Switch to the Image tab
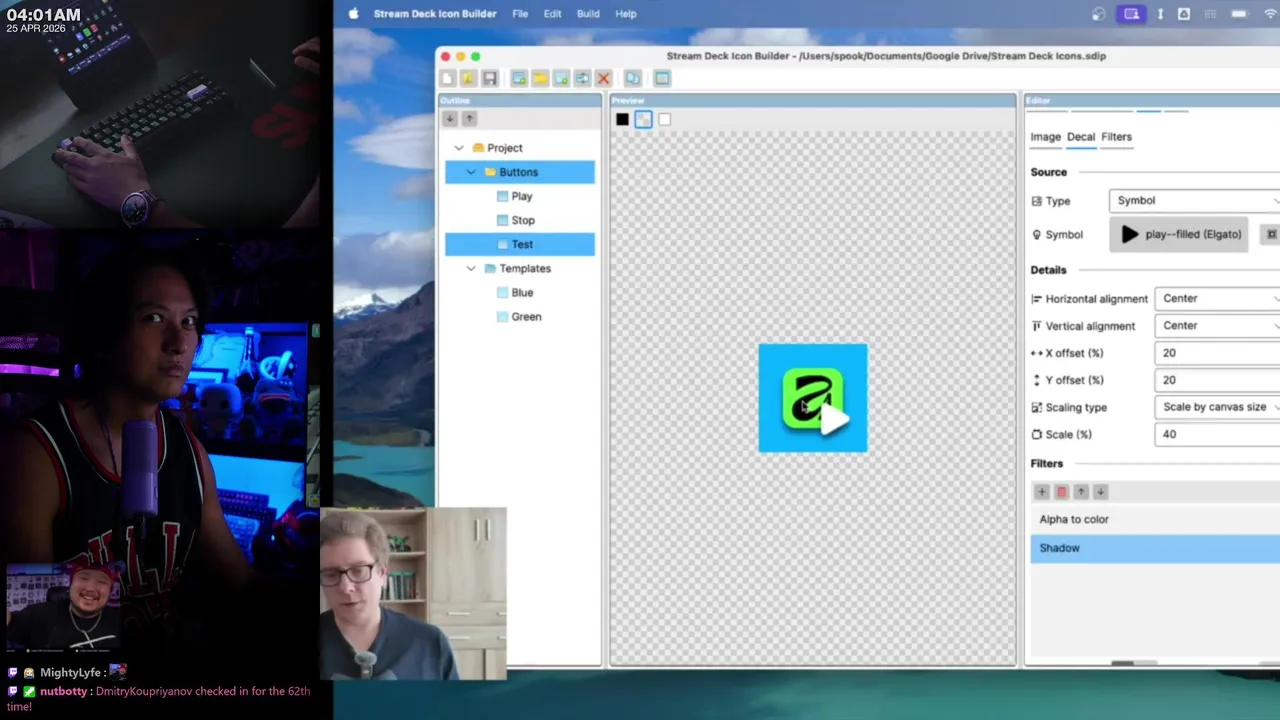Viewport: 1280px width, 720px height. (x=1045, y=137)
